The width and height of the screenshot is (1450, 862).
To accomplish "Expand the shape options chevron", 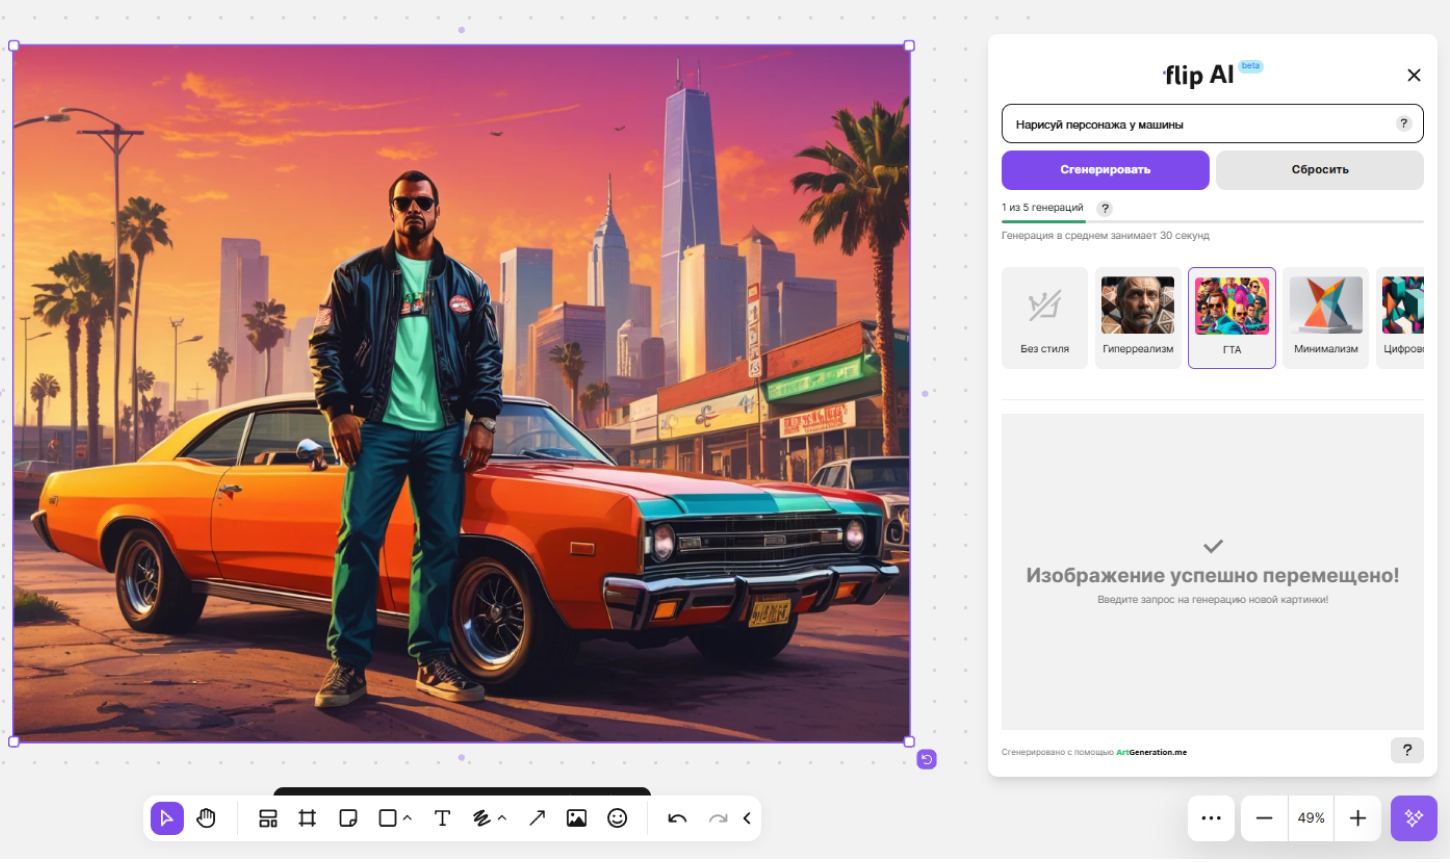I will tap(408, 818).
